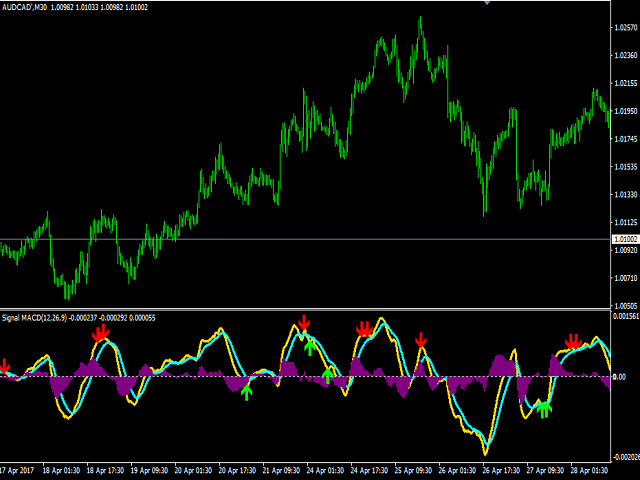Click the 0.001561 indicator scale maximum value
640x480 pixels.
tap(624, 315)
